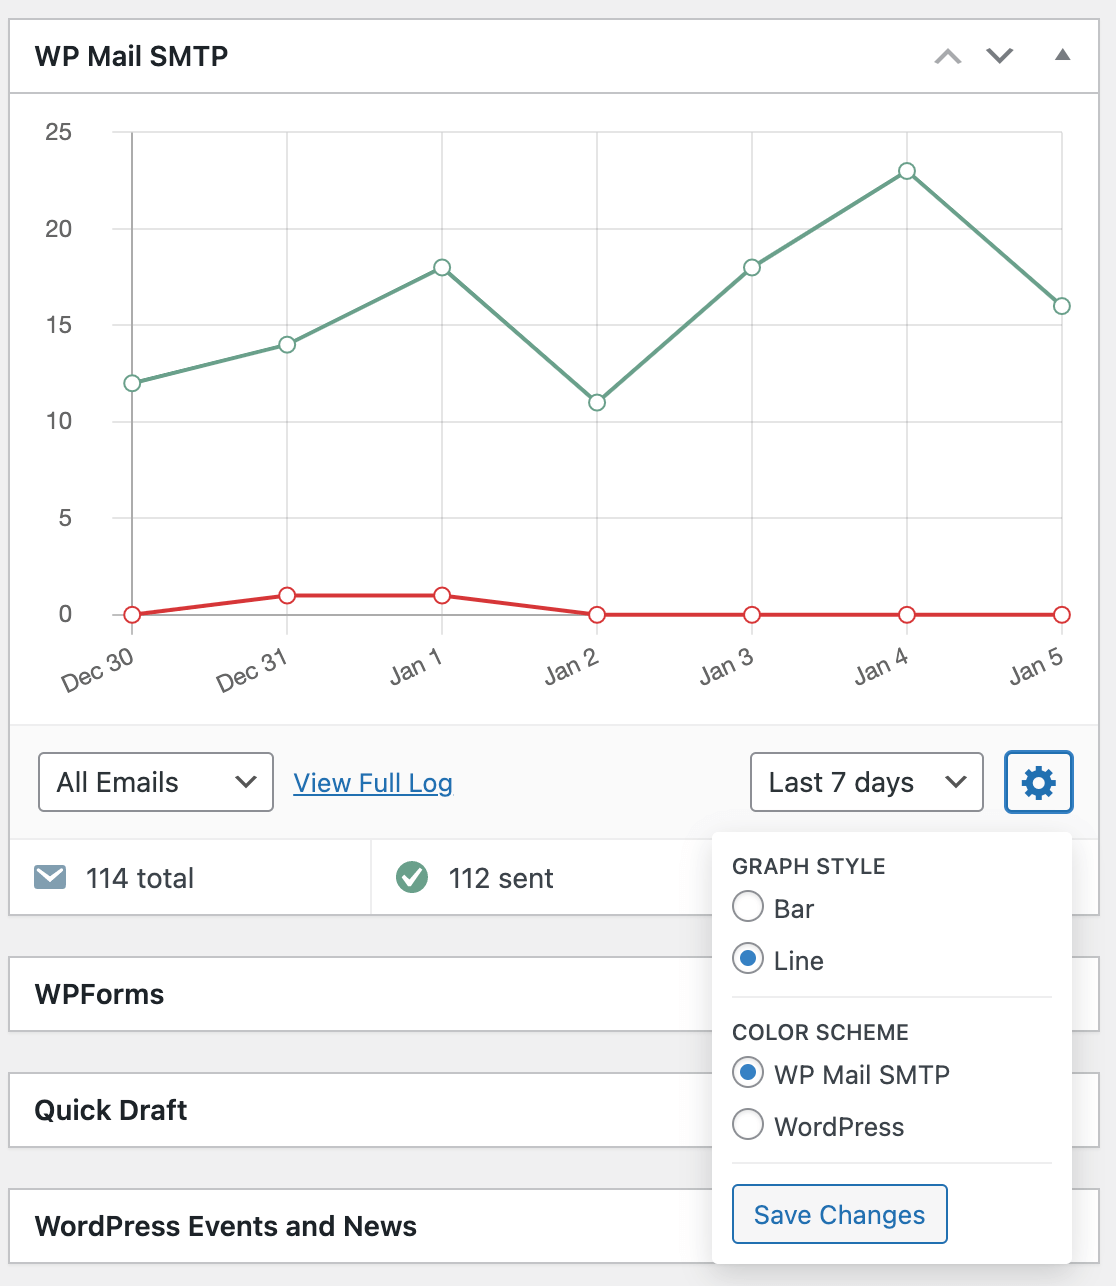Expand the Quick Draft widget

coord(360,1110)
